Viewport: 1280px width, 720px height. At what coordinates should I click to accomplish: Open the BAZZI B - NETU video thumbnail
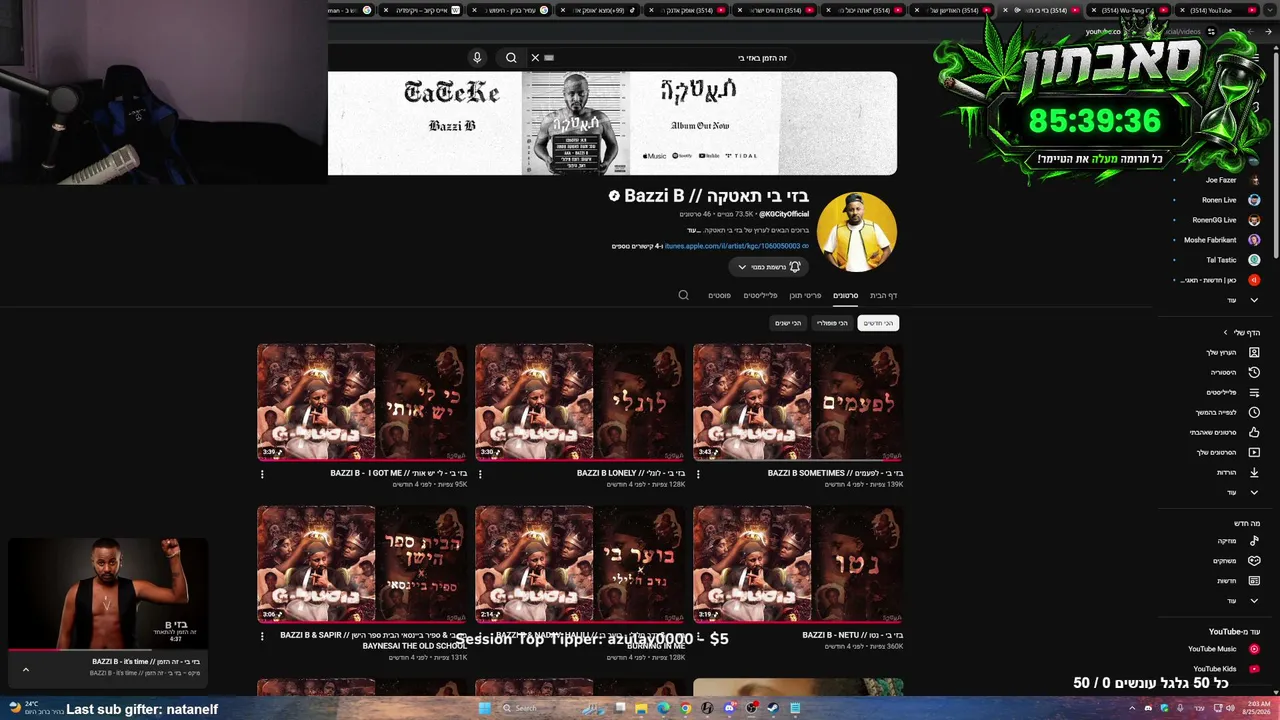(798, 564)
